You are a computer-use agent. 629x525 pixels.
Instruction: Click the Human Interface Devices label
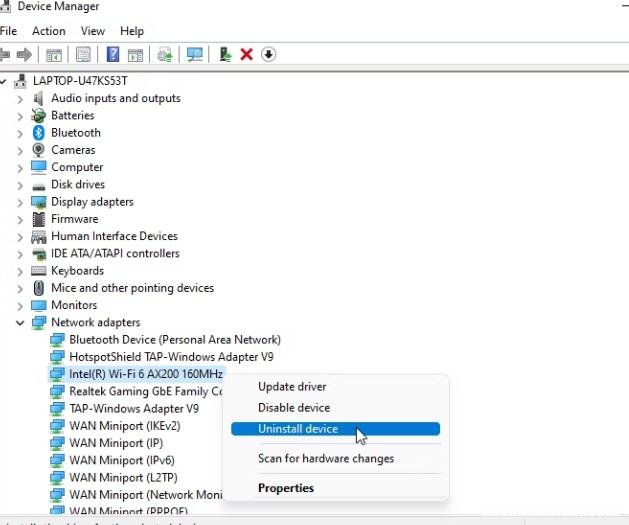[x=114, y=236]
